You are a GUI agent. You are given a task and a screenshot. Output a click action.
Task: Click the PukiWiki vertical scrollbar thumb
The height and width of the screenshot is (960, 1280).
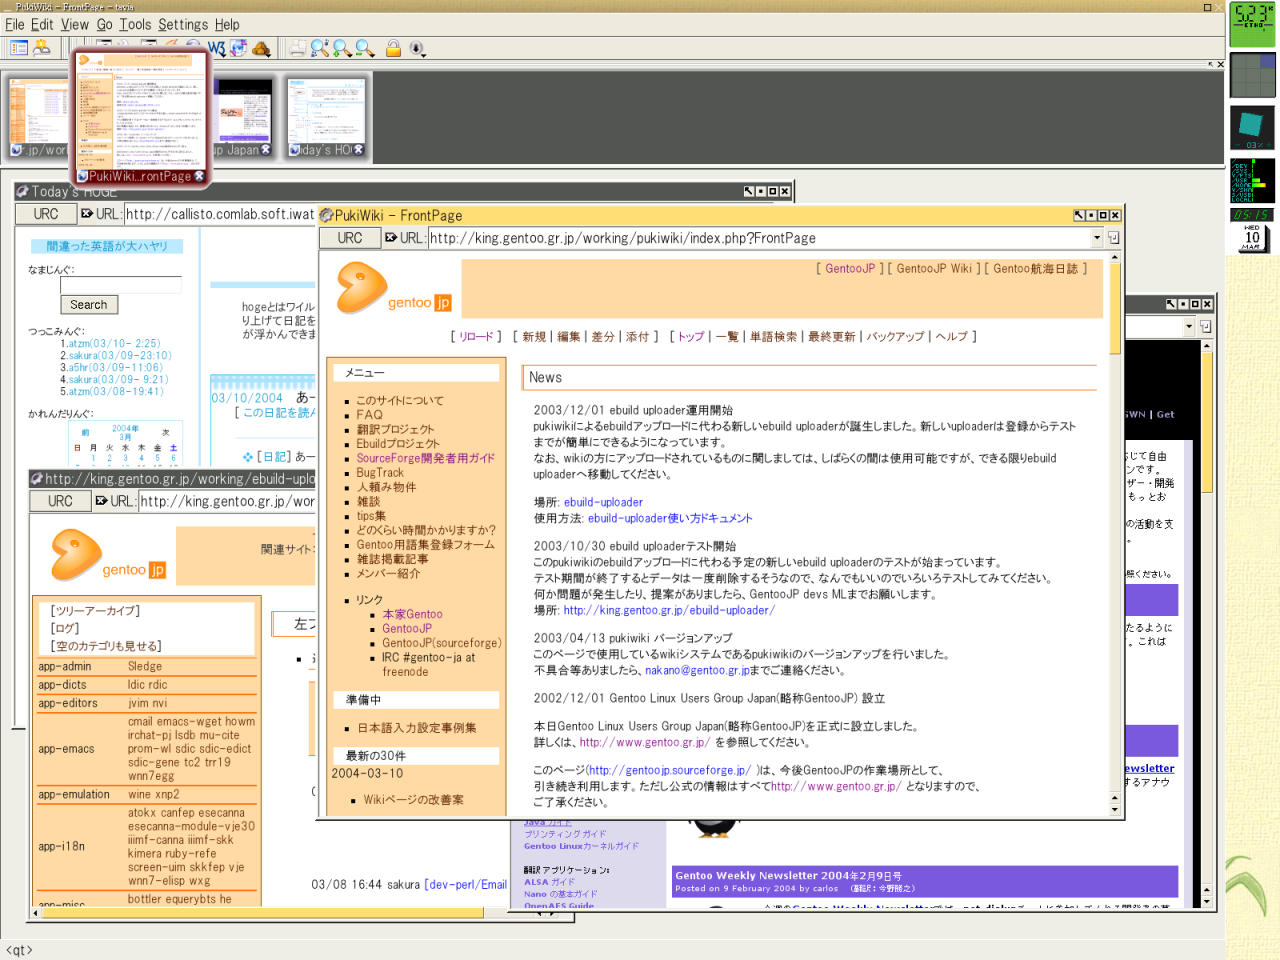(x=1115, y=307)
